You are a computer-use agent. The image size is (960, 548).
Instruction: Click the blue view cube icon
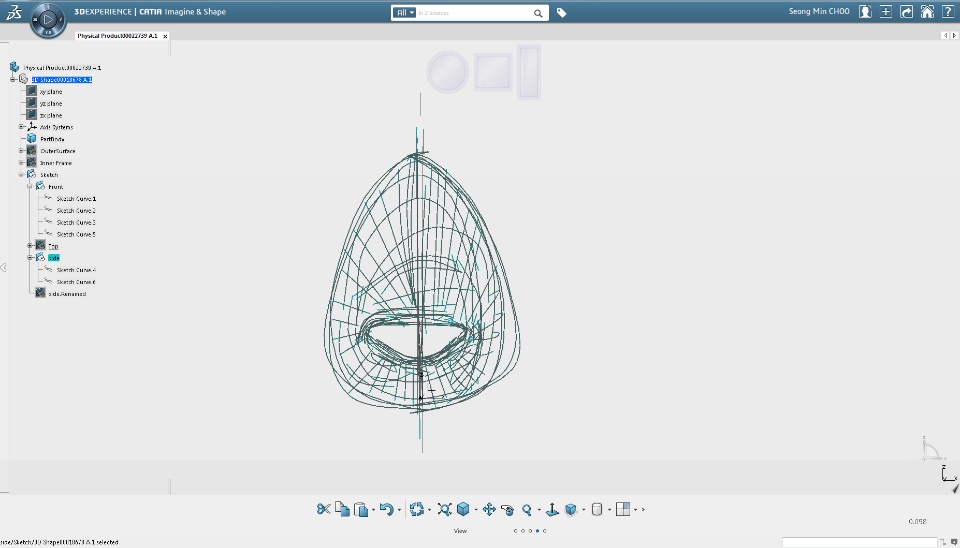point(463,509)
